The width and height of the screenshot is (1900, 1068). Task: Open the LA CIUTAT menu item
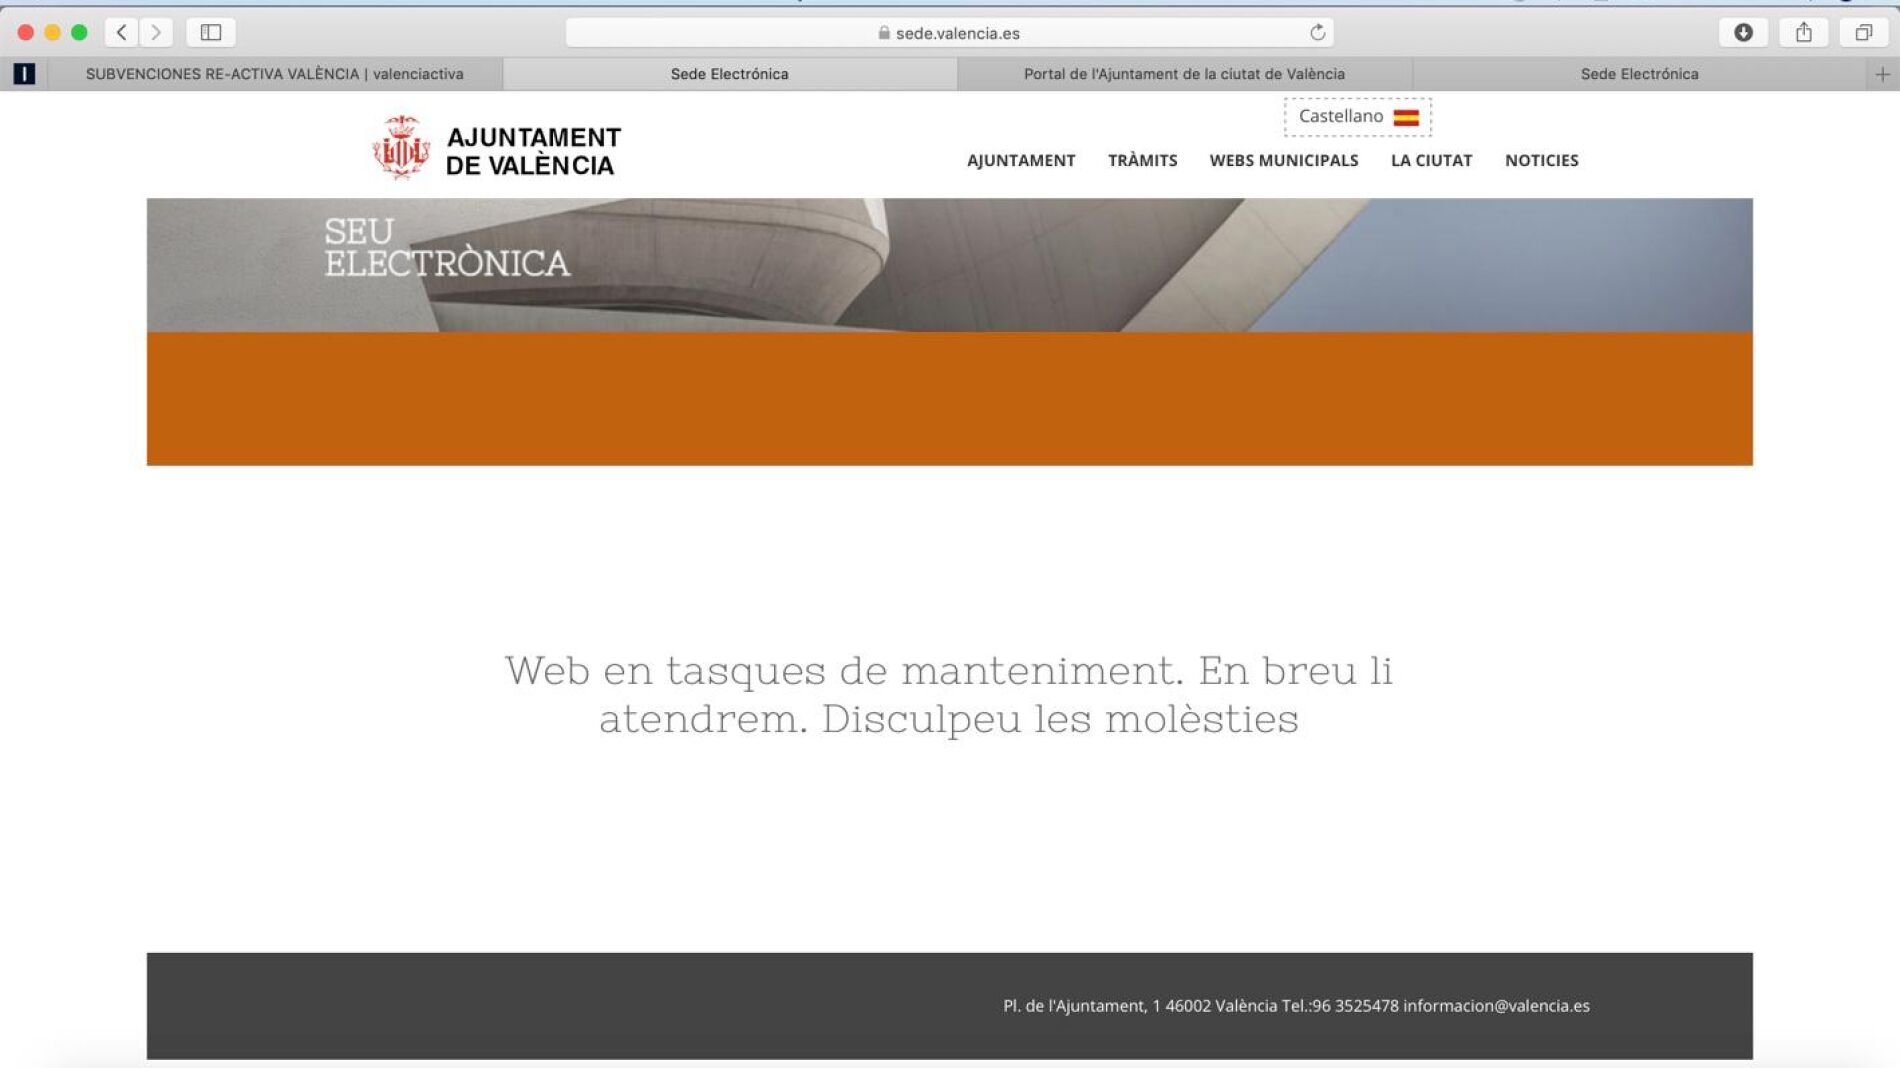[x=1431, y=160]
